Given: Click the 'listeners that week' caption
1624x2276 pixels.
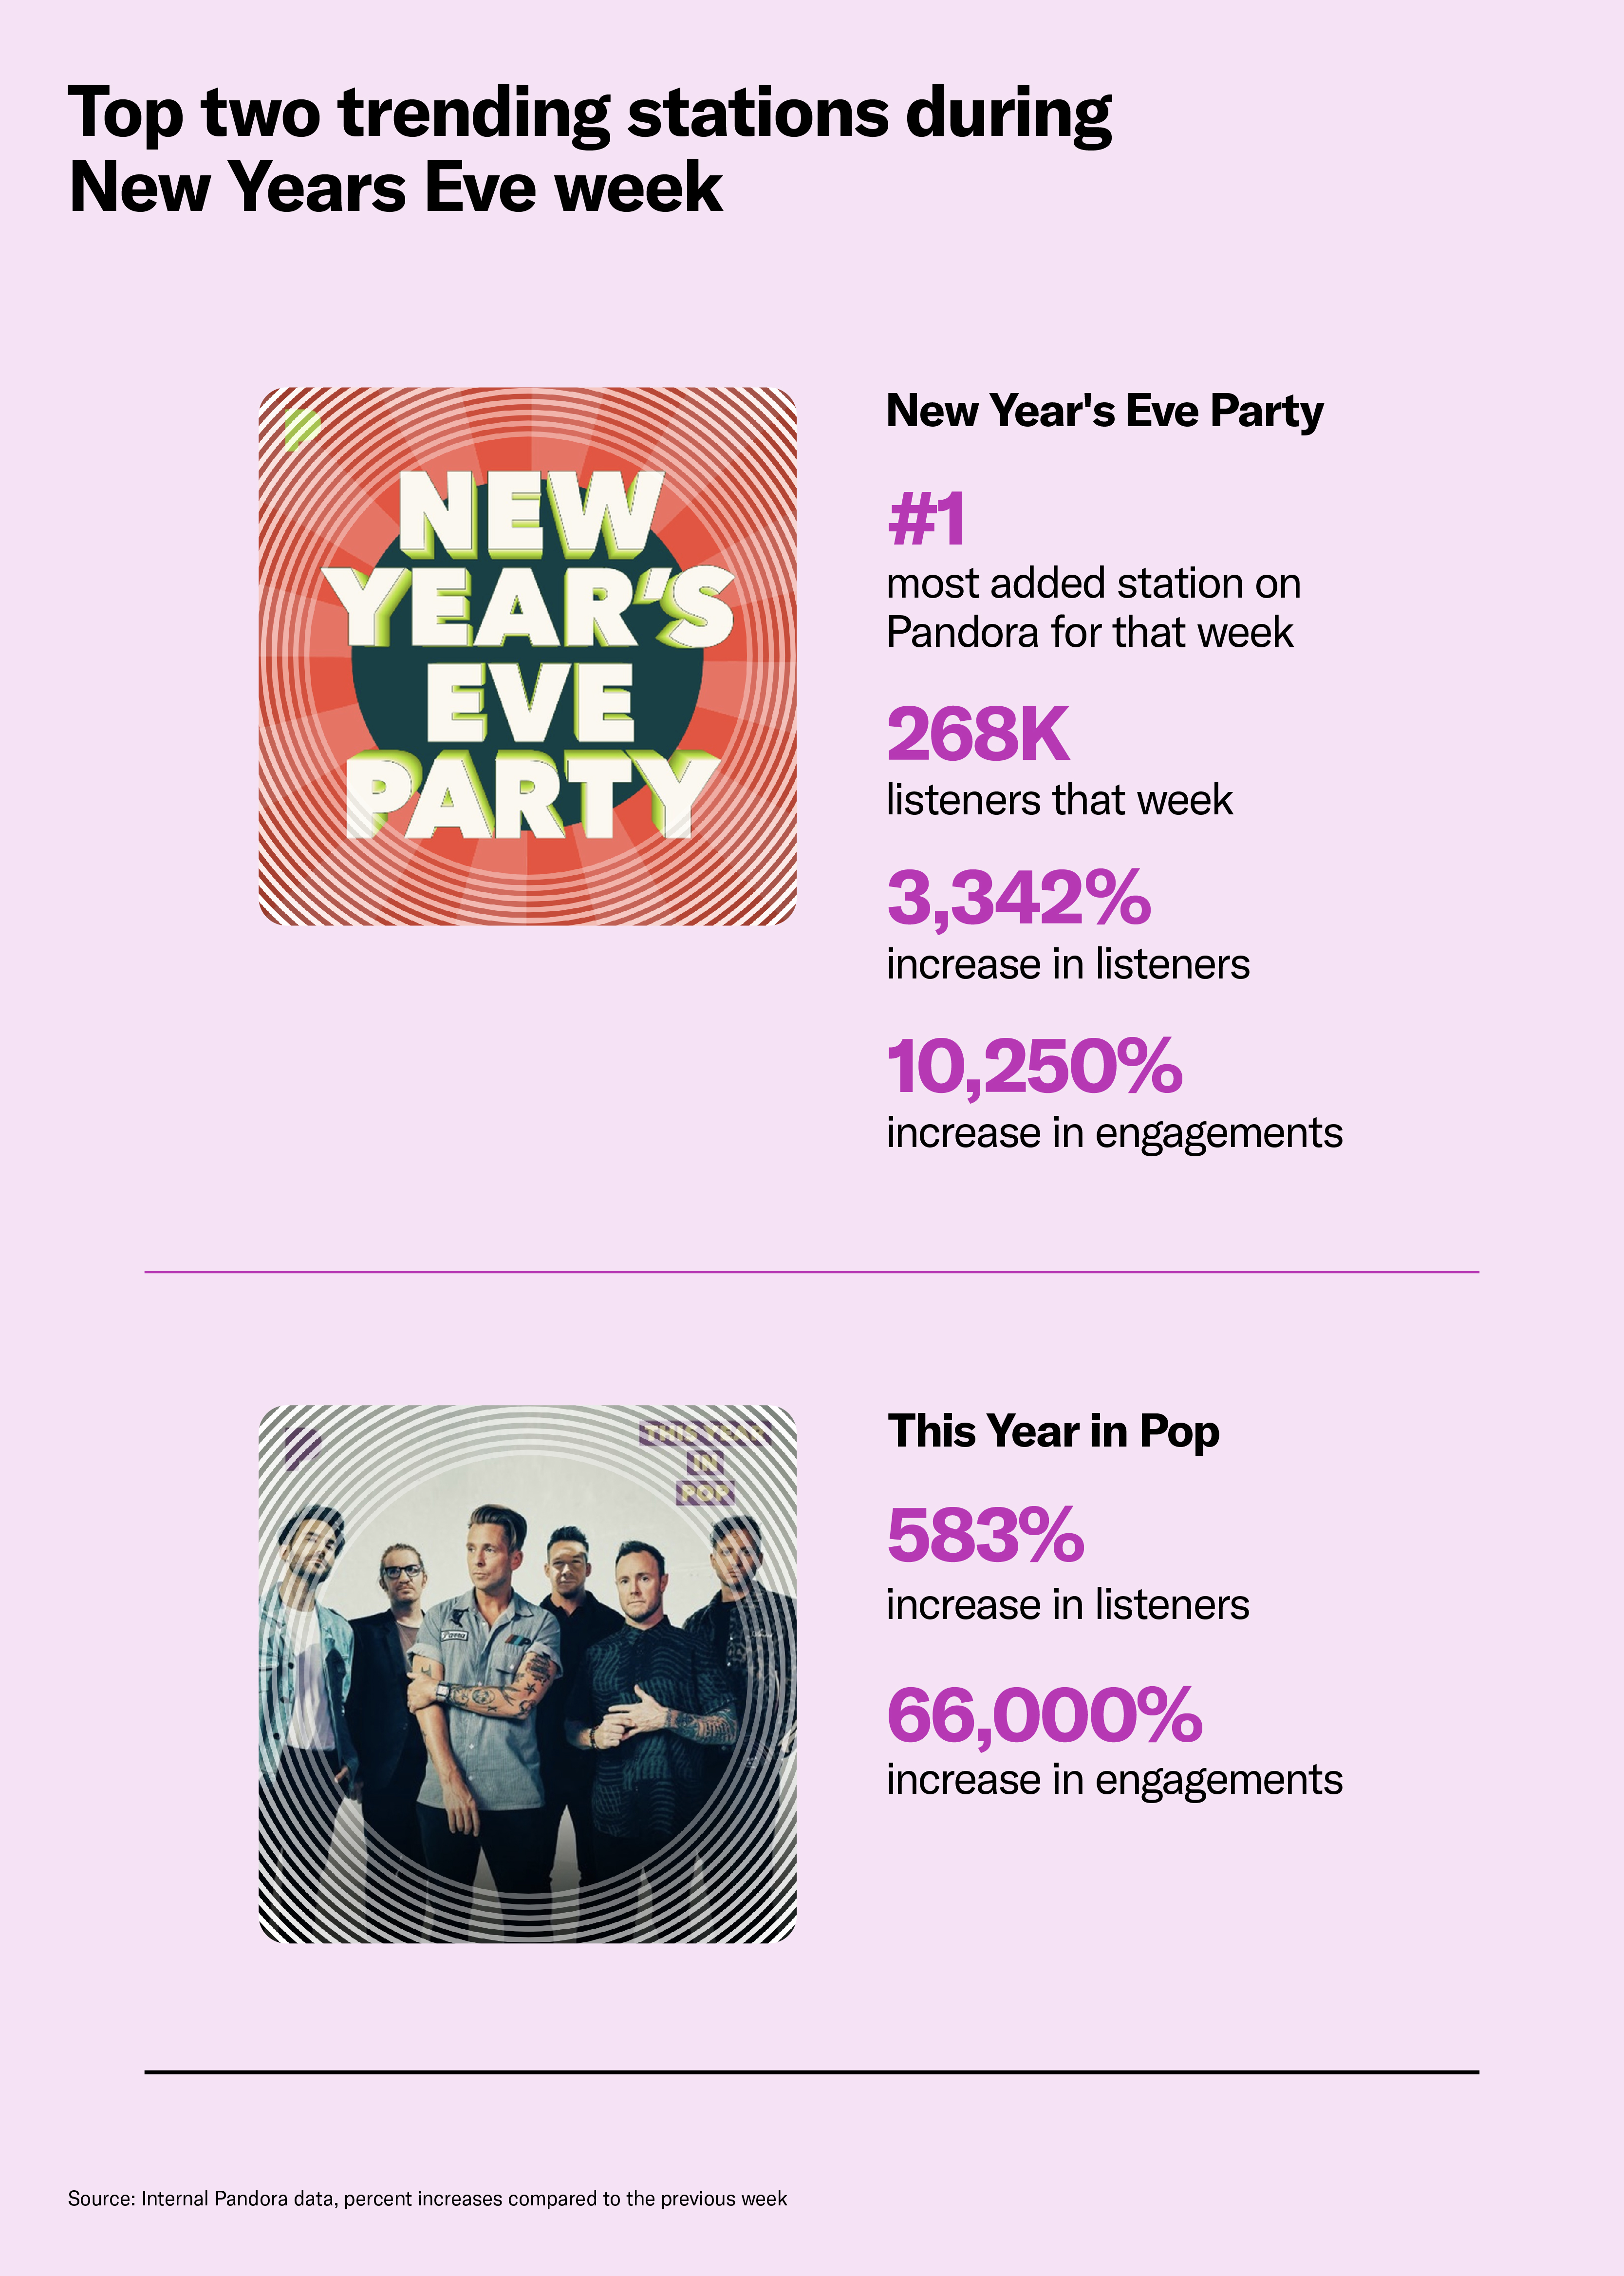Looking at the screenshot, I should (1059, 801).
